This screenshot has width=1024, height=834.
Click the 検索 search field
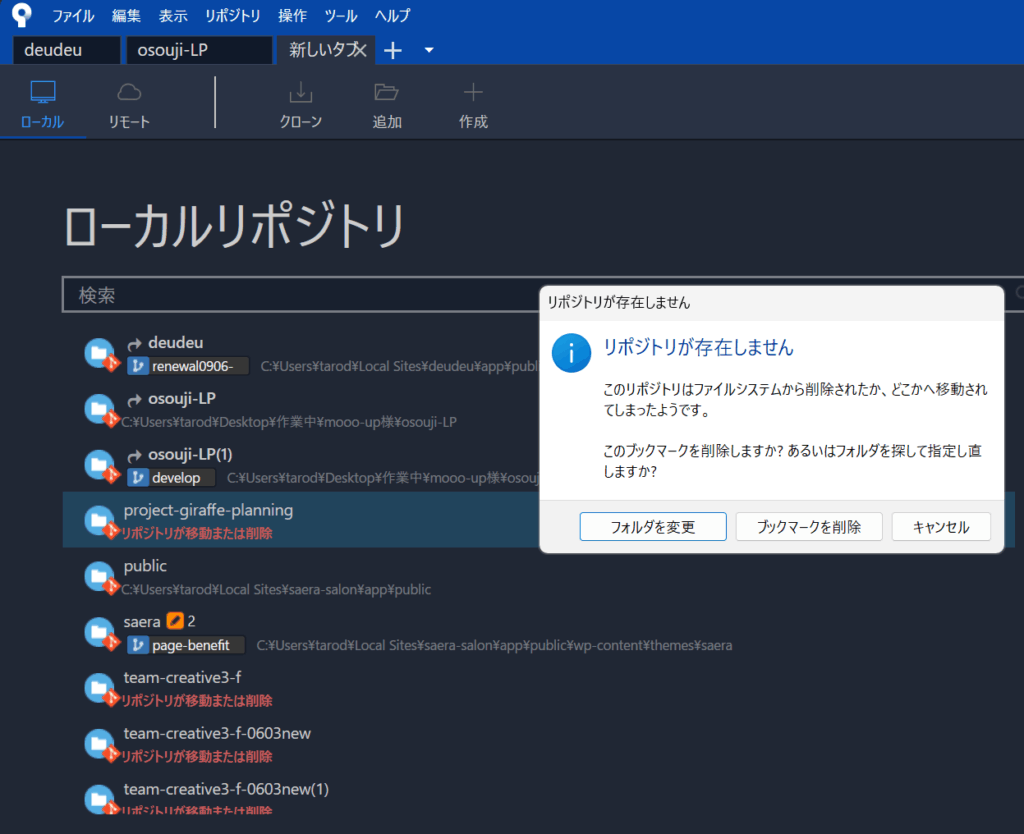click(300, 295)
